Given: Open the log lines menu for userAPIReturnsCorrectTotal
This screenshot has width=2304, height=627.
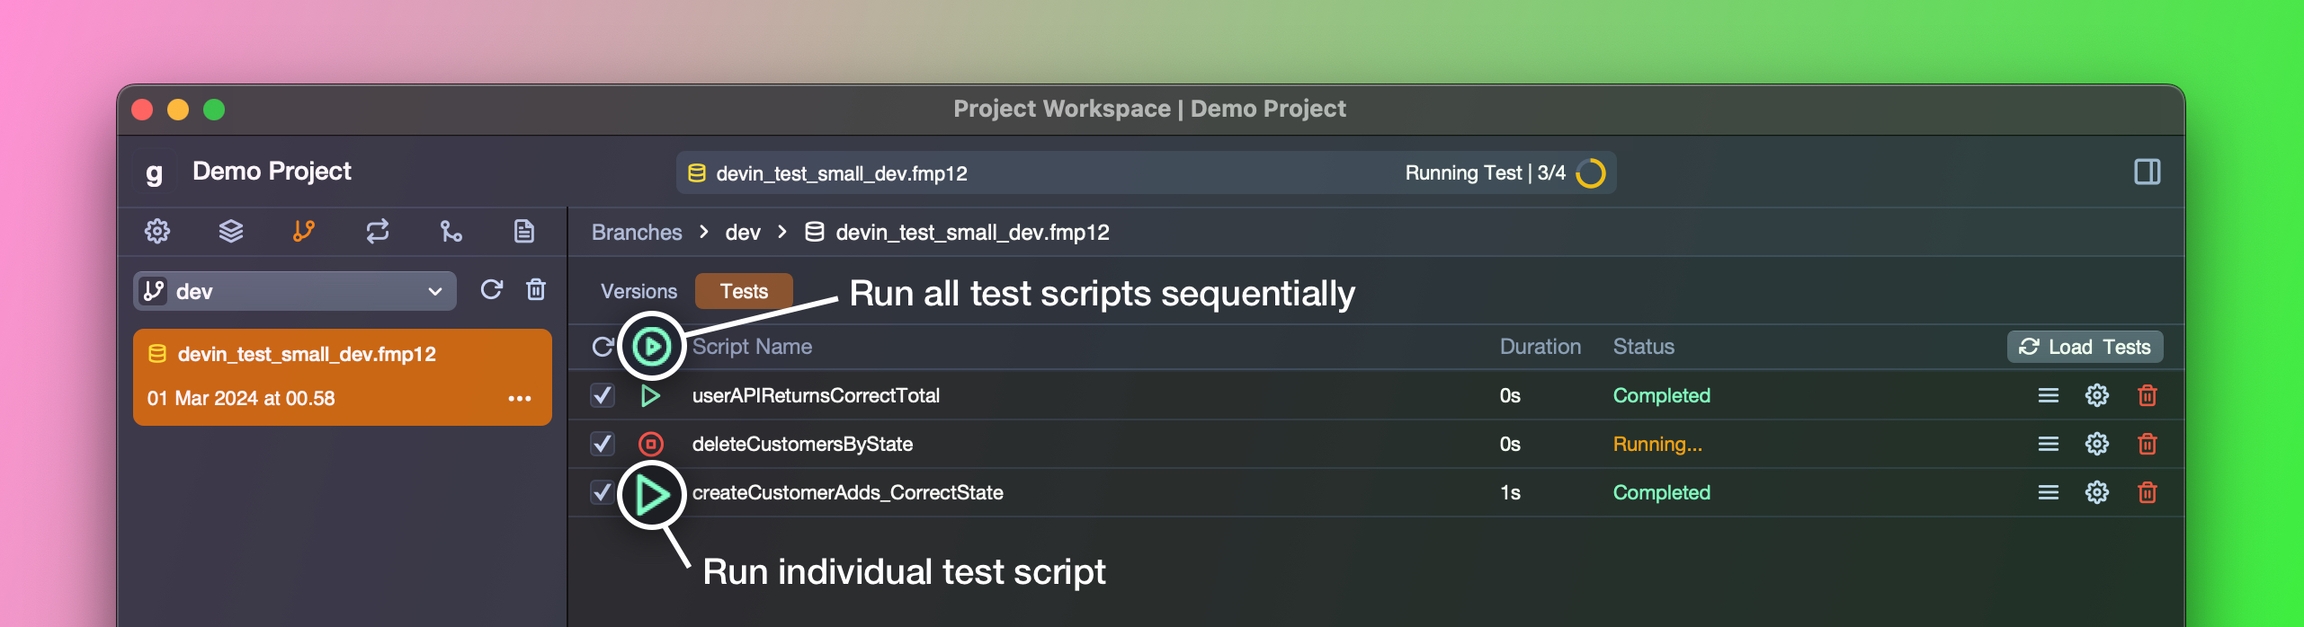Looking at the screenshot, I should 2048,396.
